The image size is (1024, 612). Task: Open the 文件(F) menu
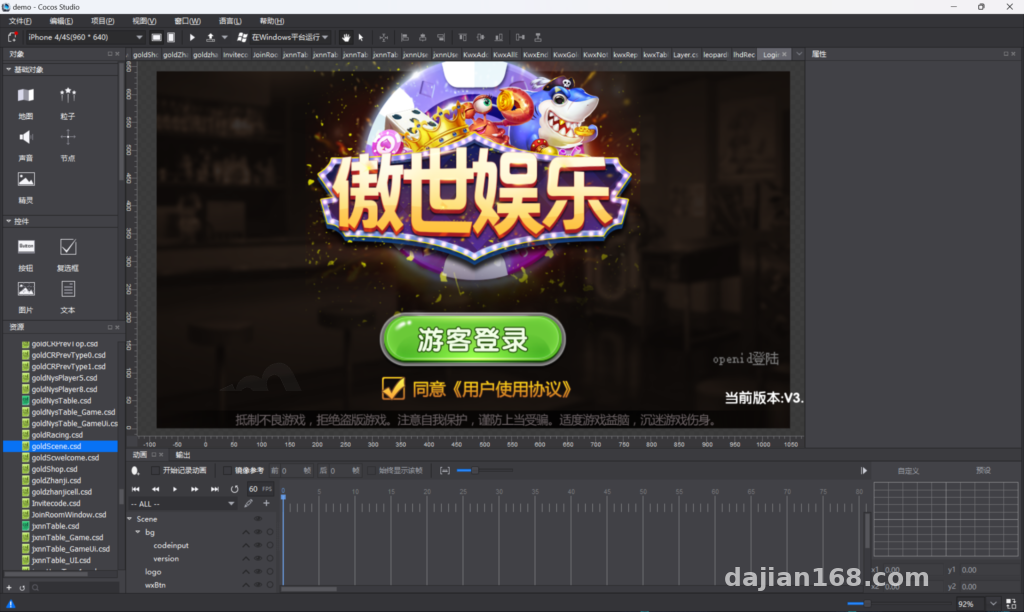point(20,21)
